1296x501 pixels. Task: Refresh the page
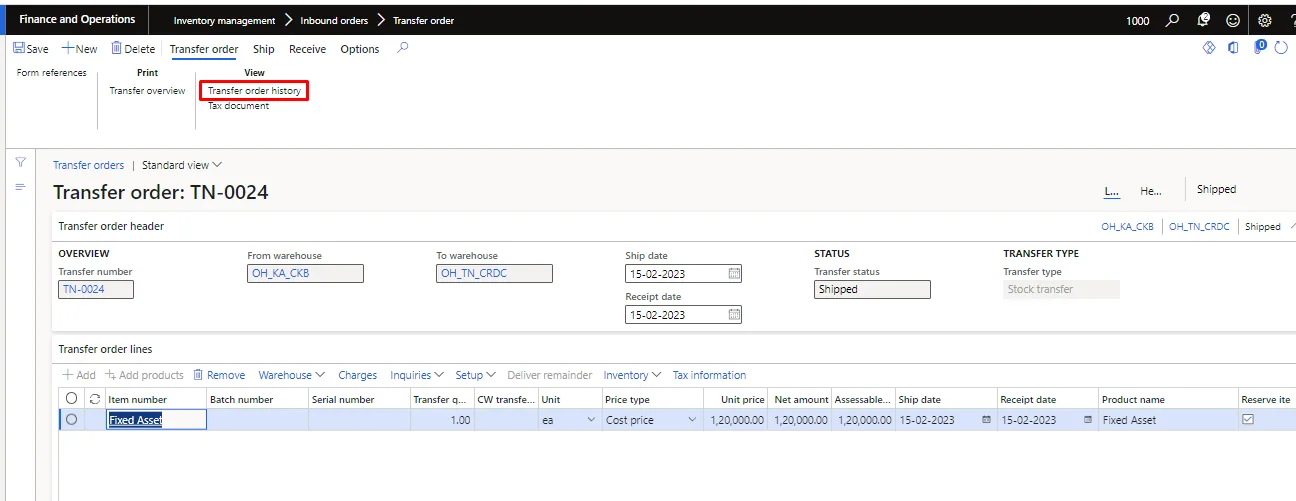[x=1282, y=48]
